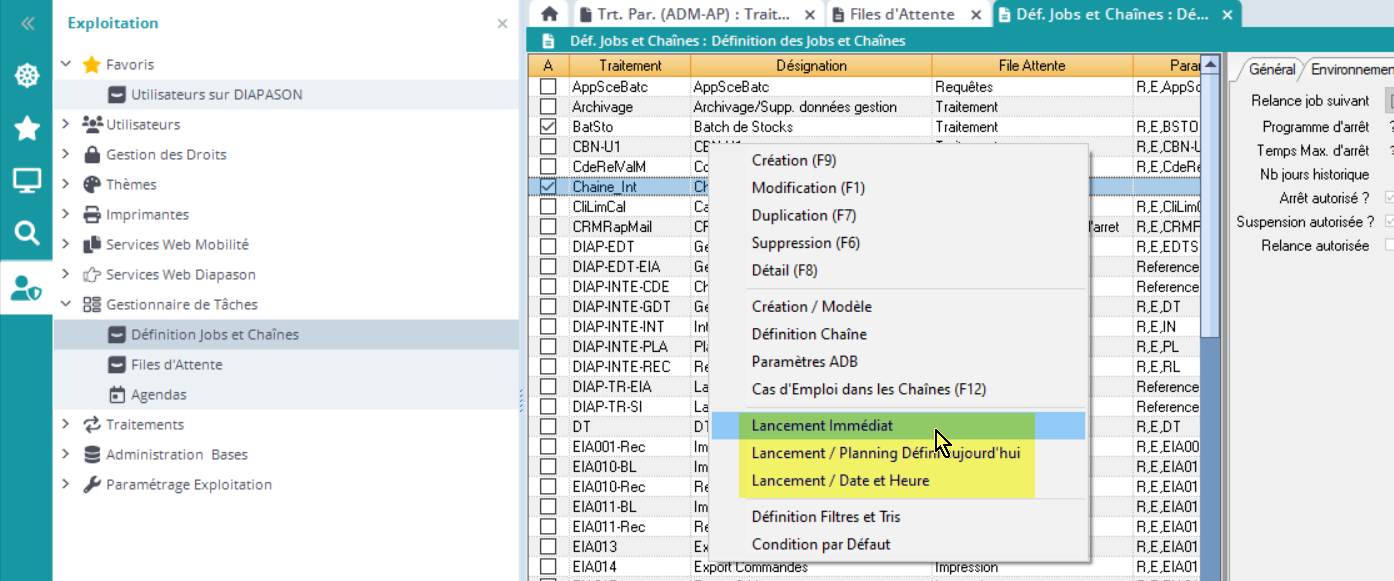Sort by the Désignation column header

[x=810, y=66]
